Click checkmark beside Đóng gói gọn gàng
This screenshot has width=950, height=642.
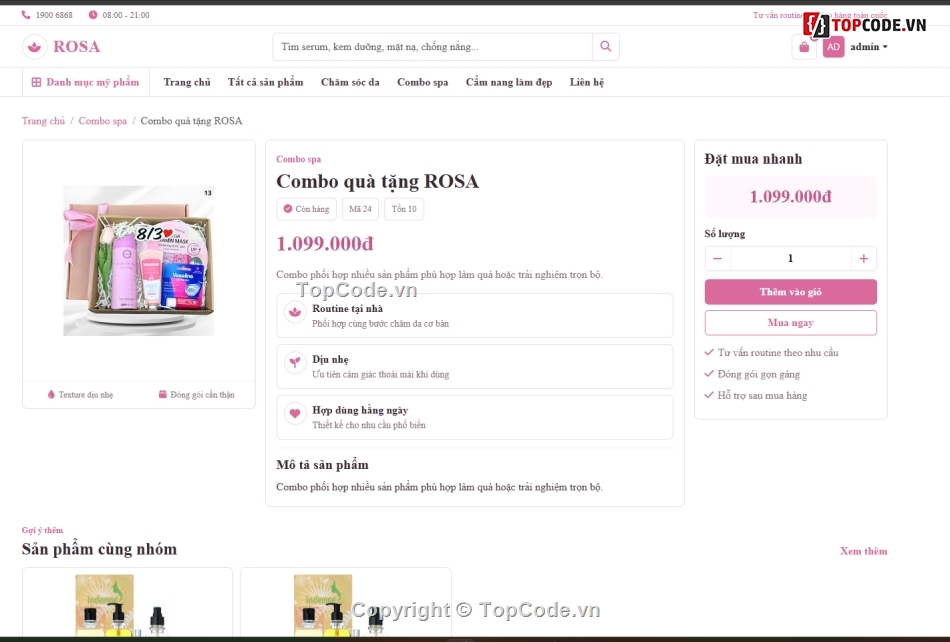click(x=709, y=374)
